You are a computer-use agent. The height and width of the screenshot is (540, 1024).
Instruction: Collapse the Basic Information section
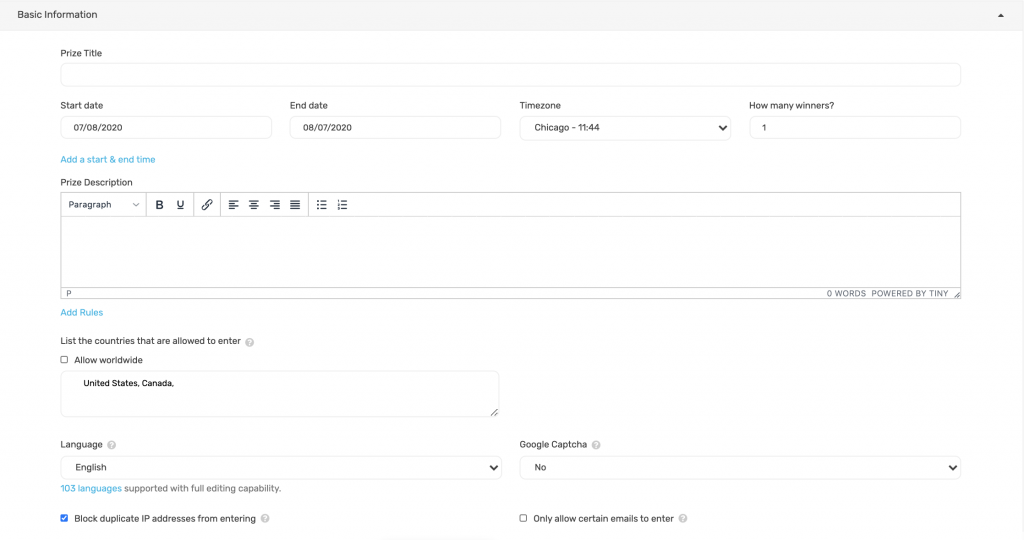tap(1000, 15)
